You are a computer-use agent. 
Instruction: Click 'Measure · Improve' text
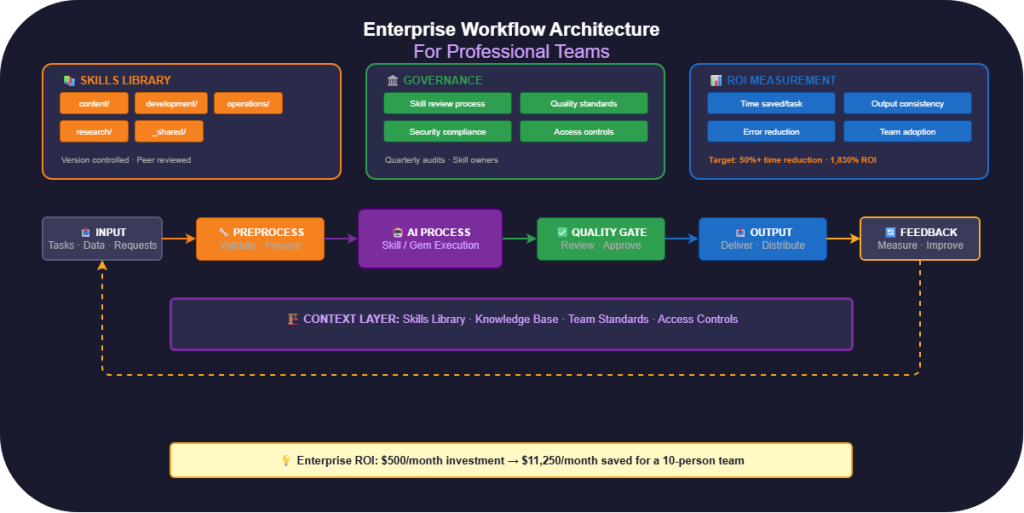coord(920,245)
